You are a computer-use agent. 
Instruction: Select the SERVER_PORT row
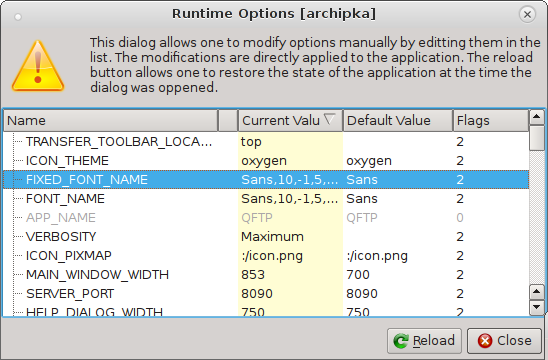[266, 294]
